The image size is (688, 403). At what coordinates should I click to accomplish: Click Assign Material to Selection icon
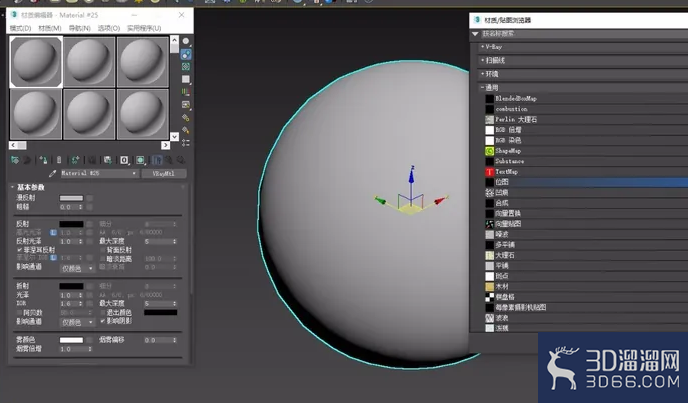(x=43, y=160)
